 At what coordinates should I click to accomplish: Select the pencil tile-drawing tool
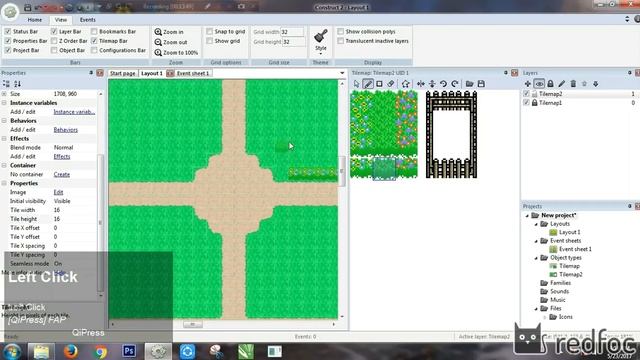click(368, 84)
